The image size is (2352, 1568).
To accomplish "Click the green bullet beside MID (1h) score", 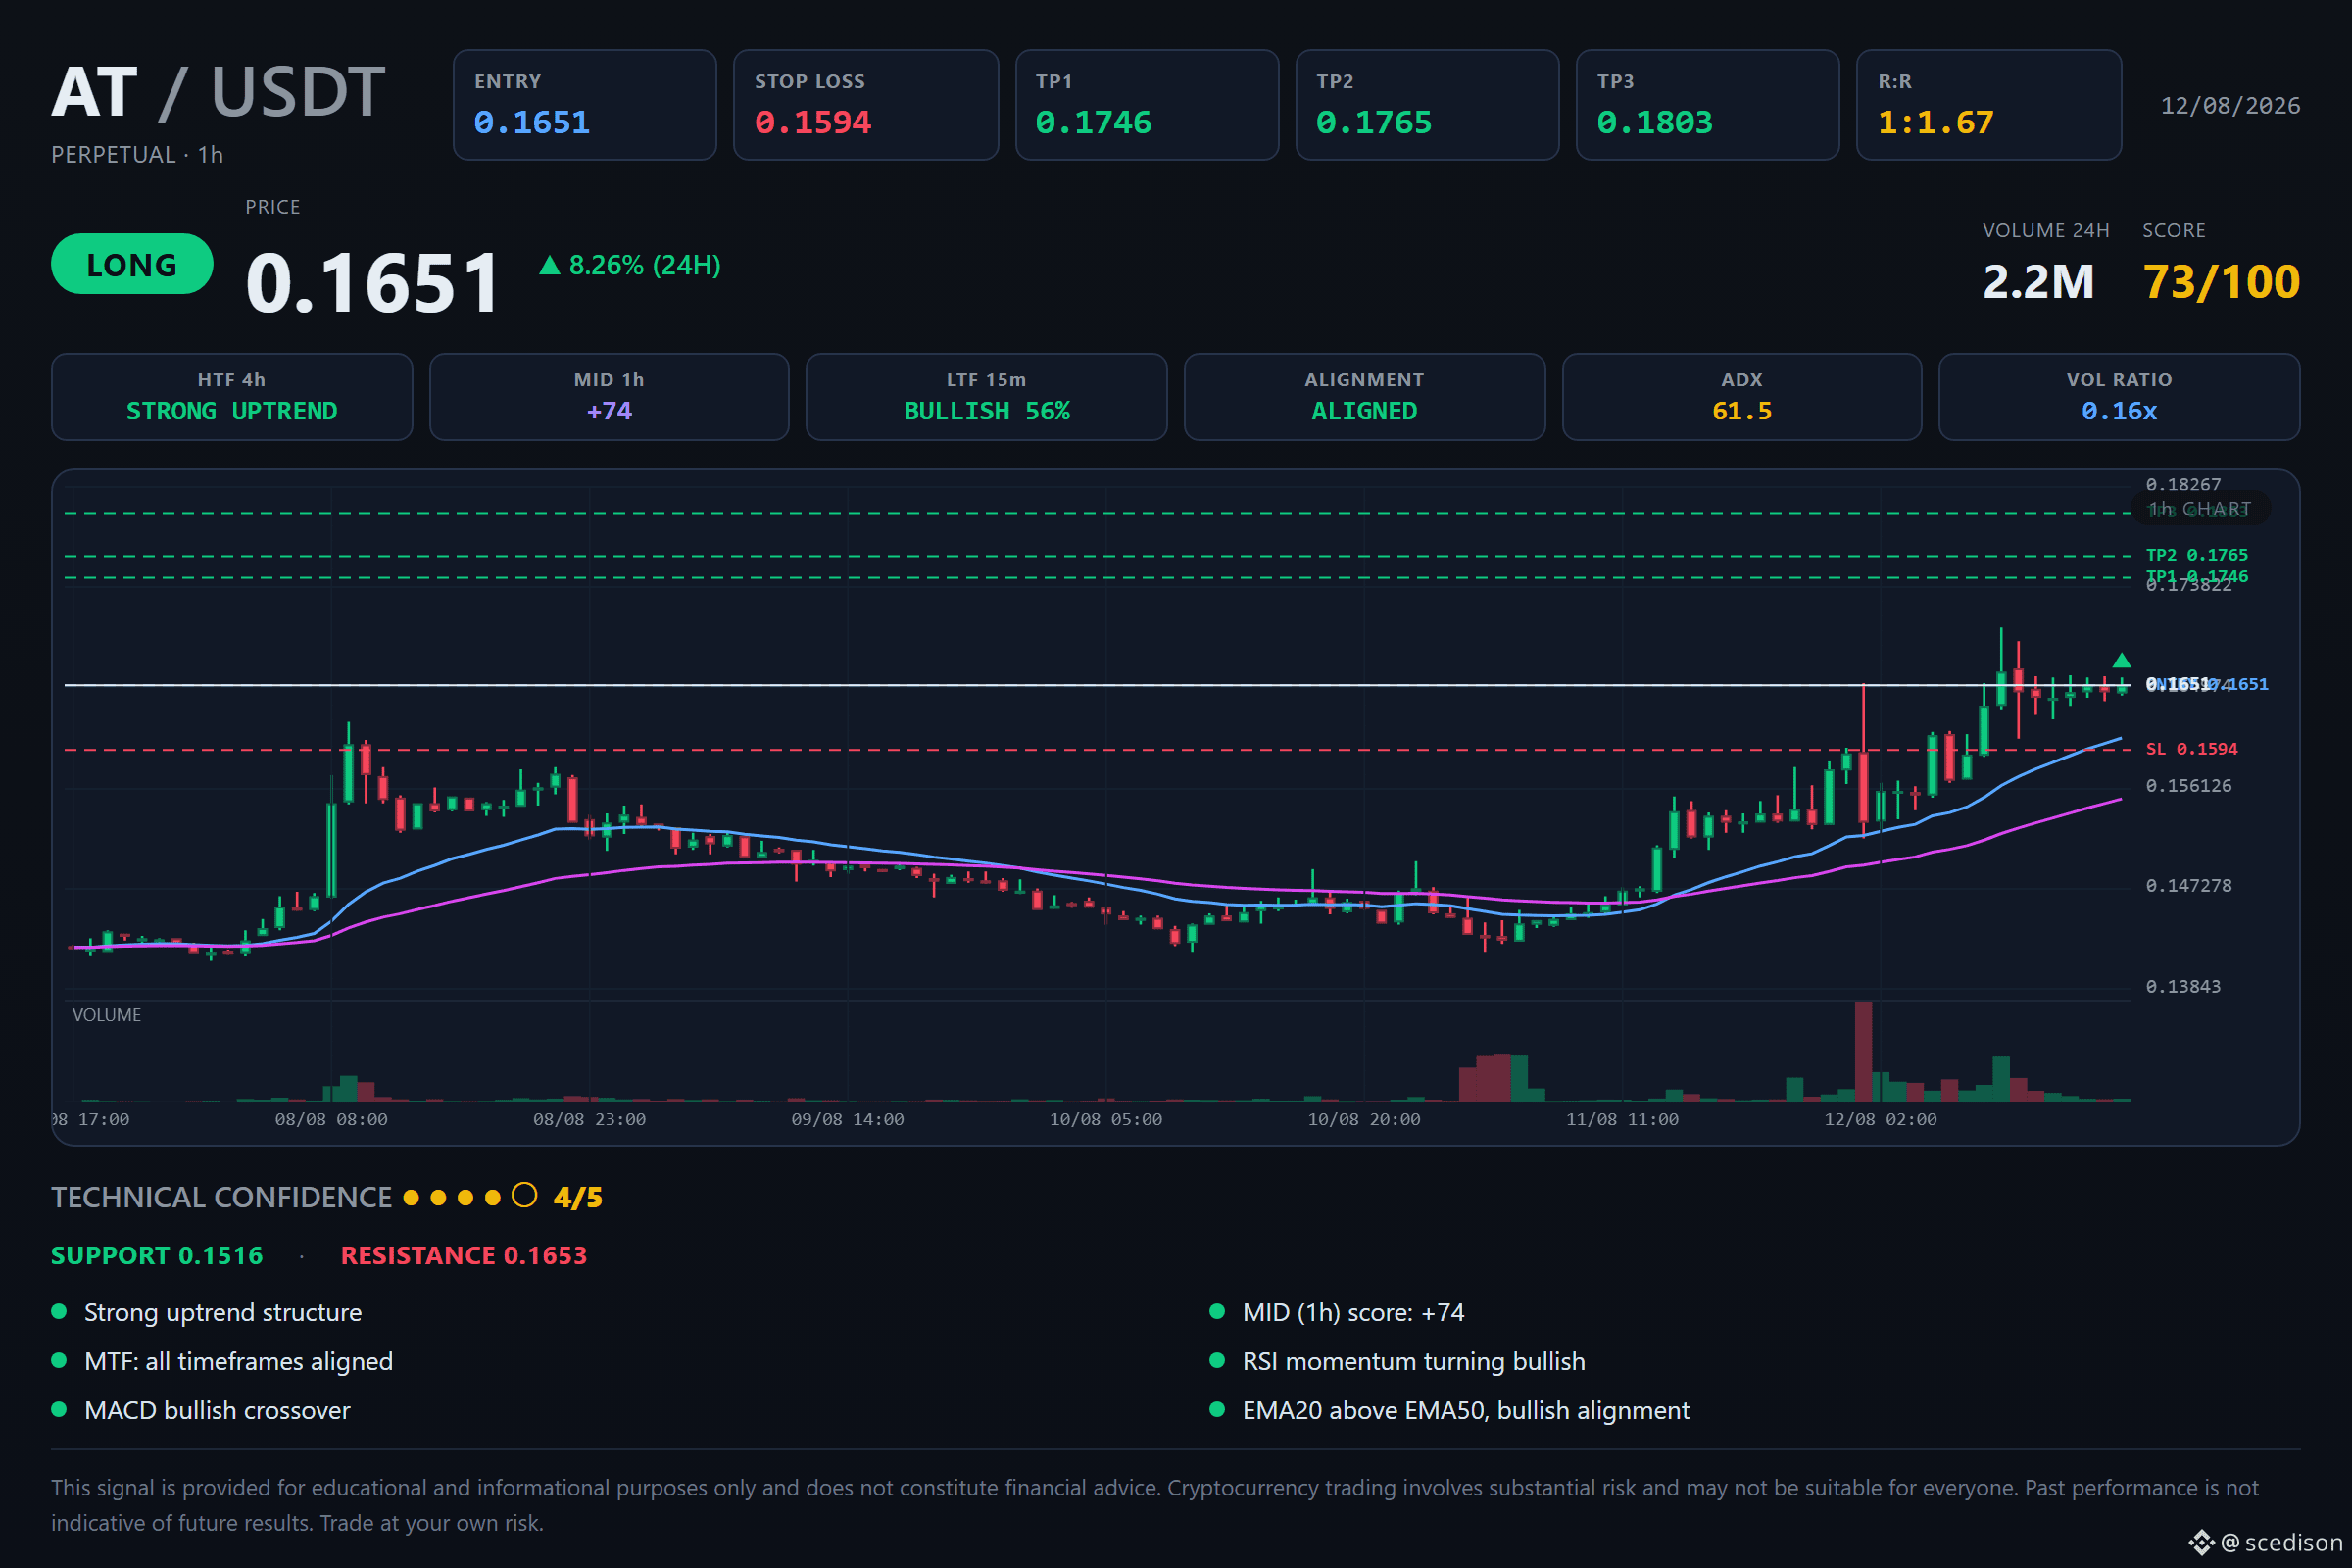I will click(1217, 1311).
